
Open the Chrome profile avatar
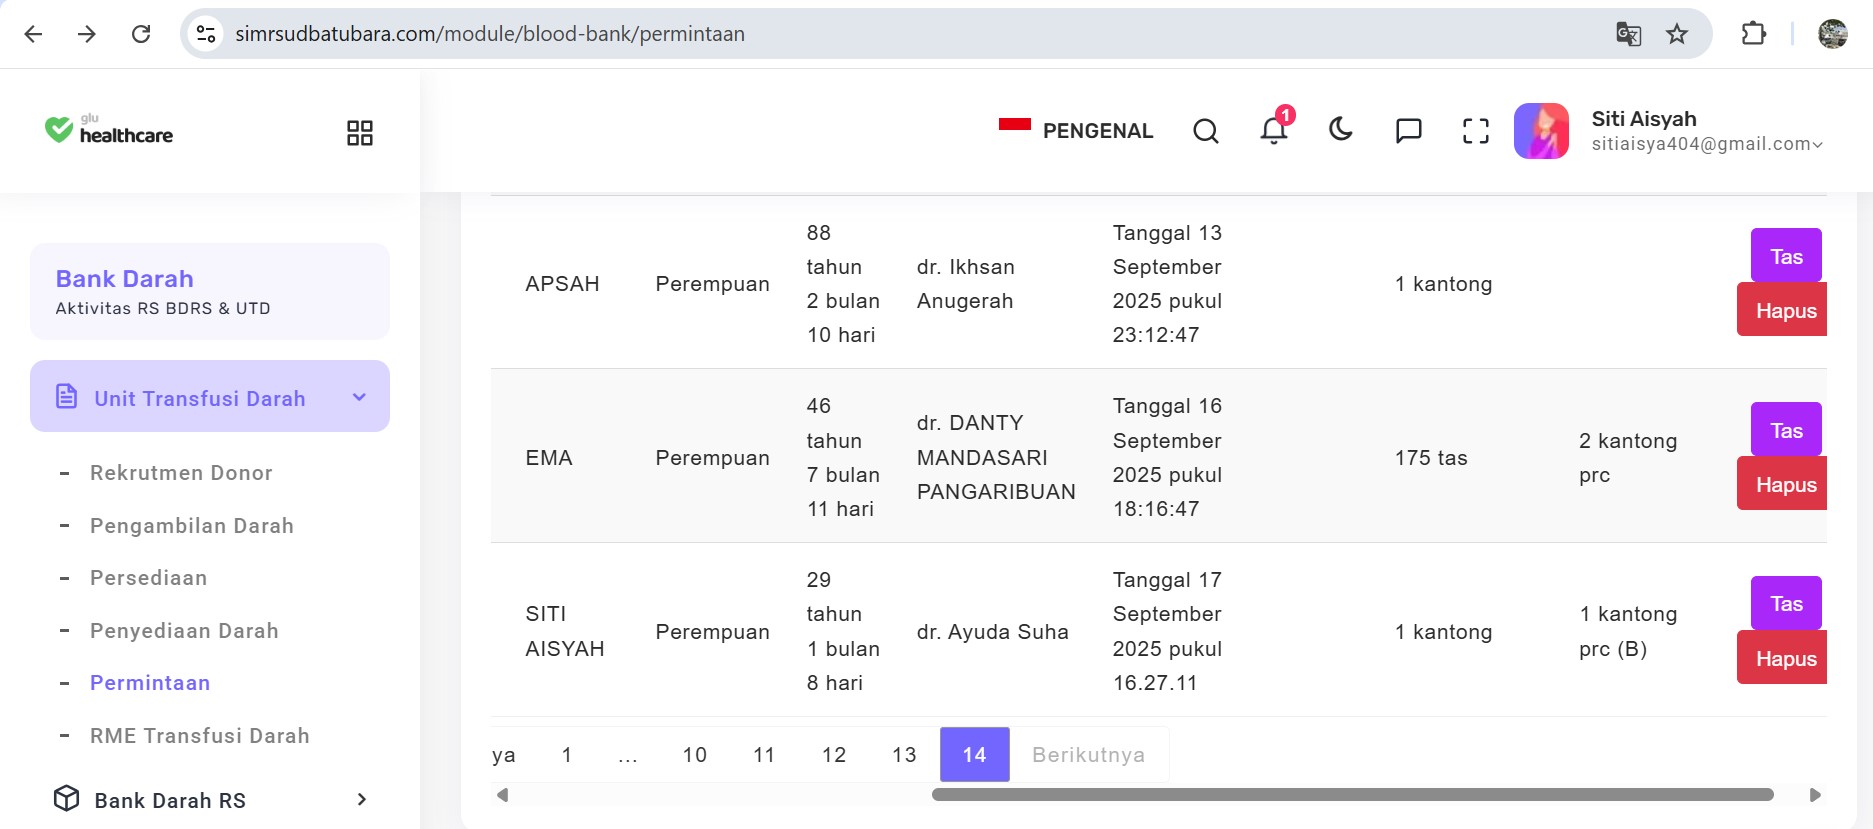pos(1832,34)
